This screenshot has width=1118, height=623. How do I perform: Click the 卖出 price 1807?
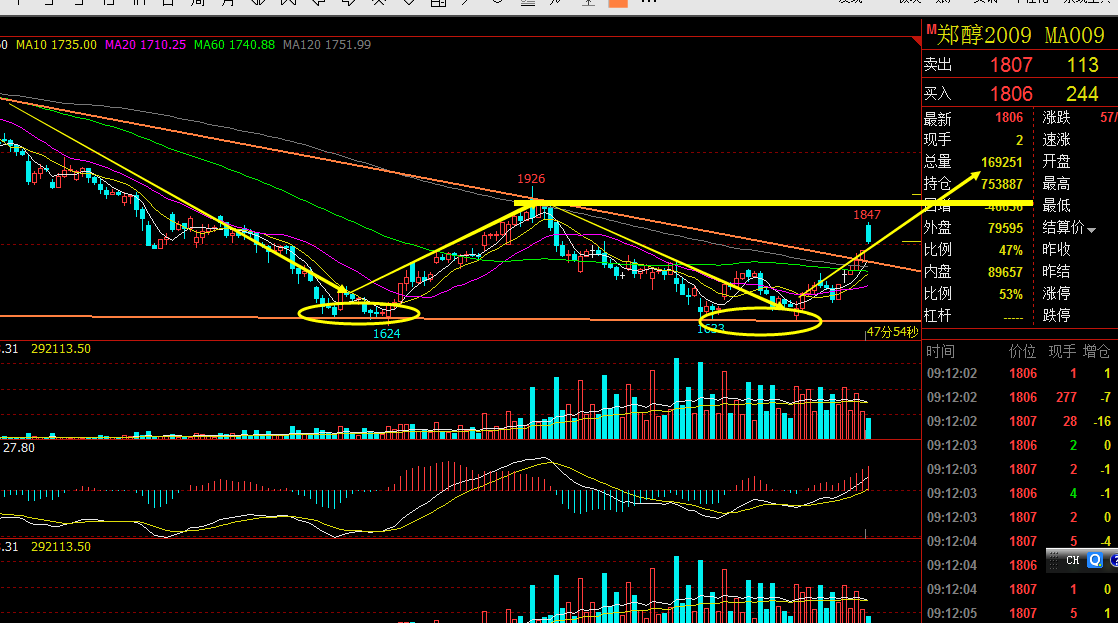pyautogui.click(x=1011, y=65)
